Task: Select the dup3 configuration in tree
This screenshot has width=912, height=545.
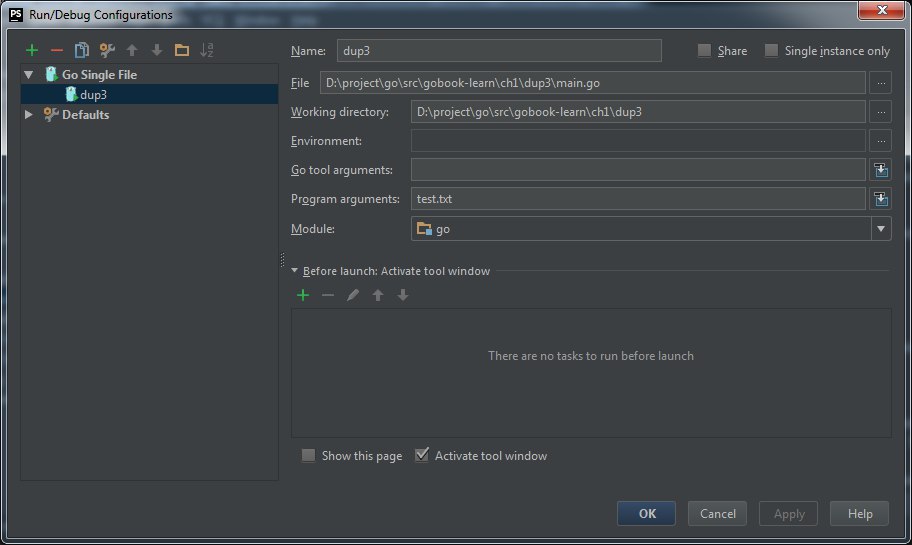Action: tap(93, 94)
